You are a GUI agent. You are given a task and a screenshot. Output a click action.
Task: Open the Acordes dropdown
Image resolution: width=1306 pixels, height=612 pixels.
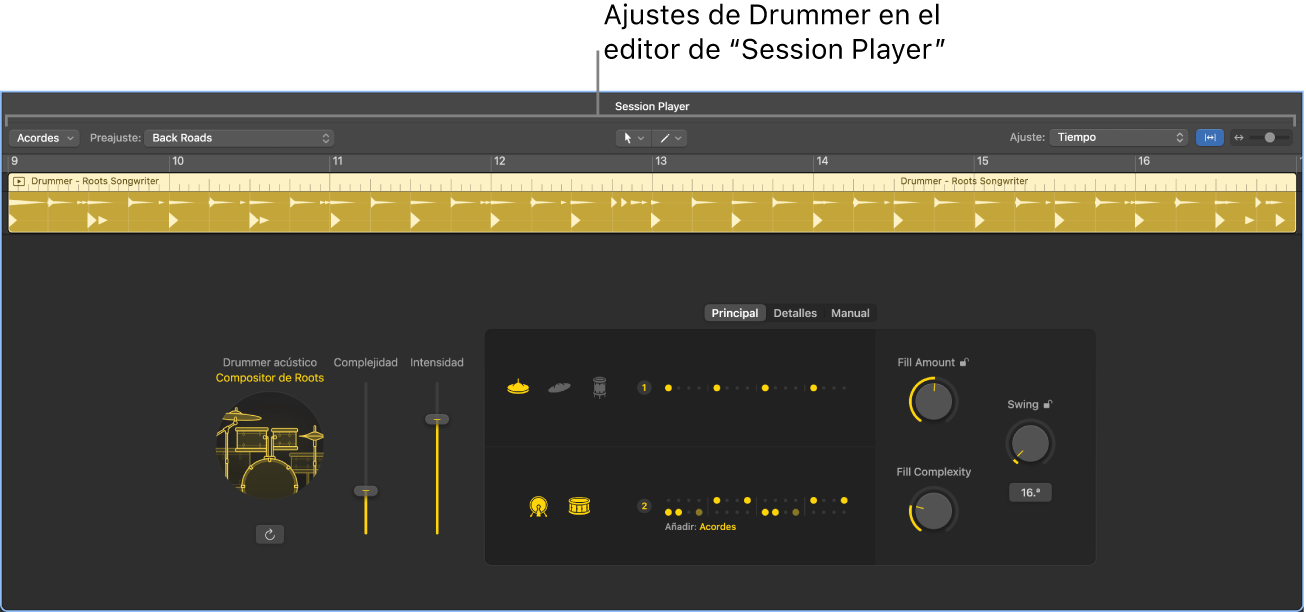coord(44,137)
